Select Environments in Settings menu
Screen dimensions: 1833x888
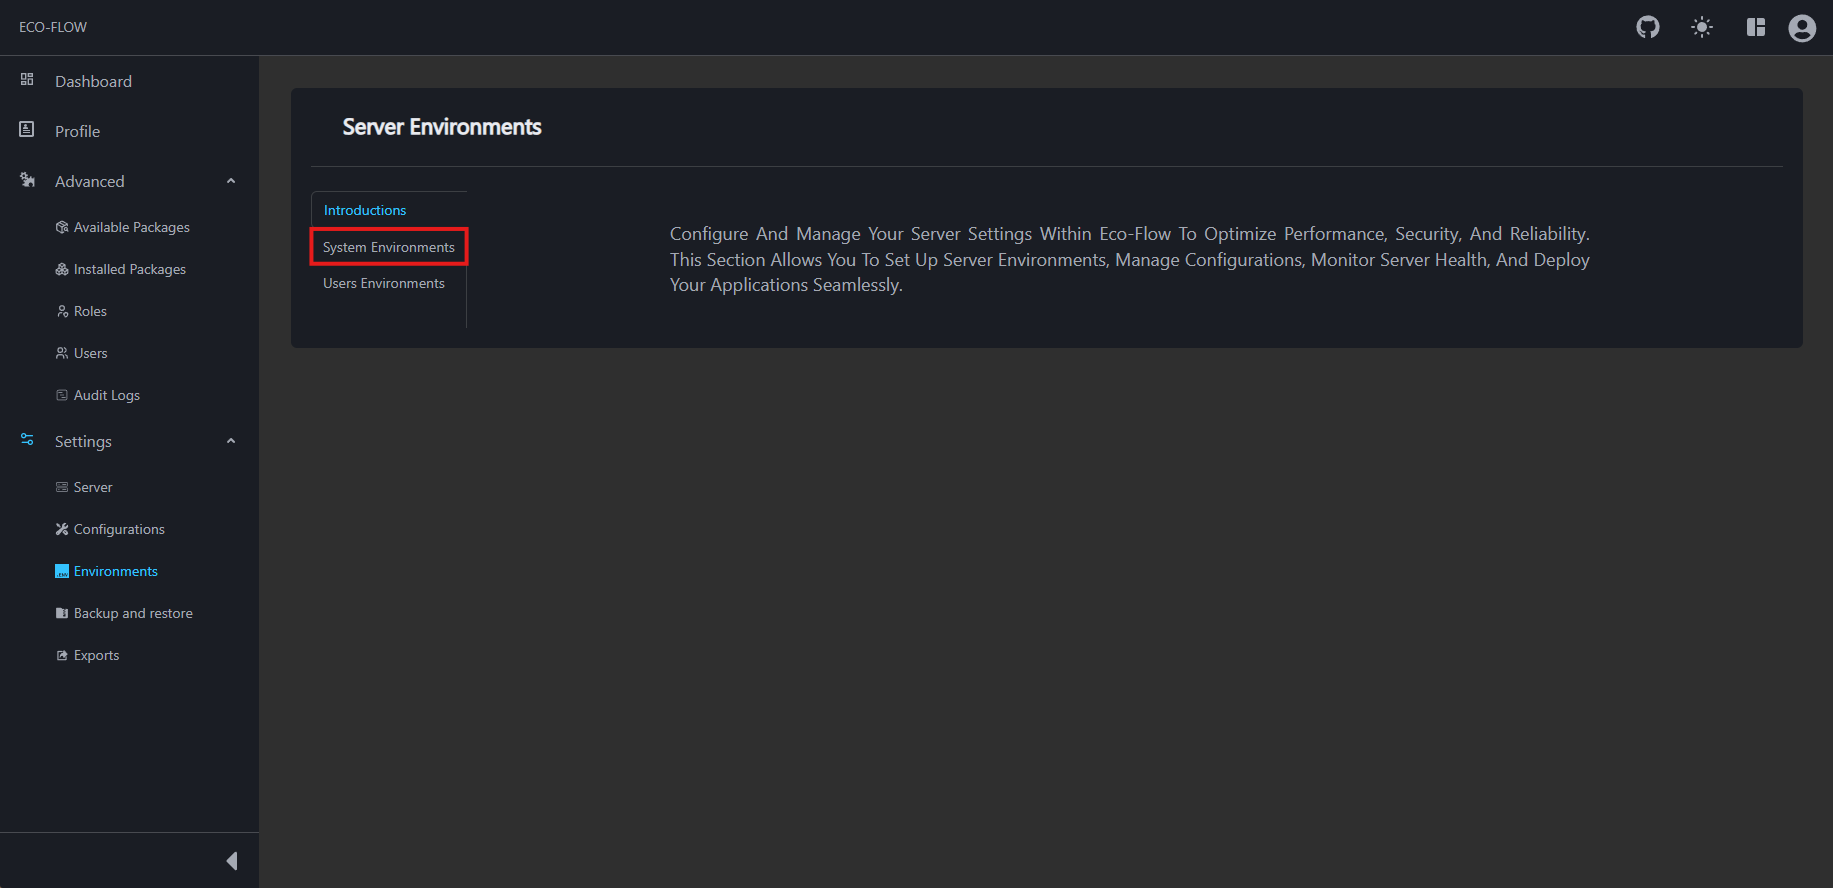(x=116, y=571)
